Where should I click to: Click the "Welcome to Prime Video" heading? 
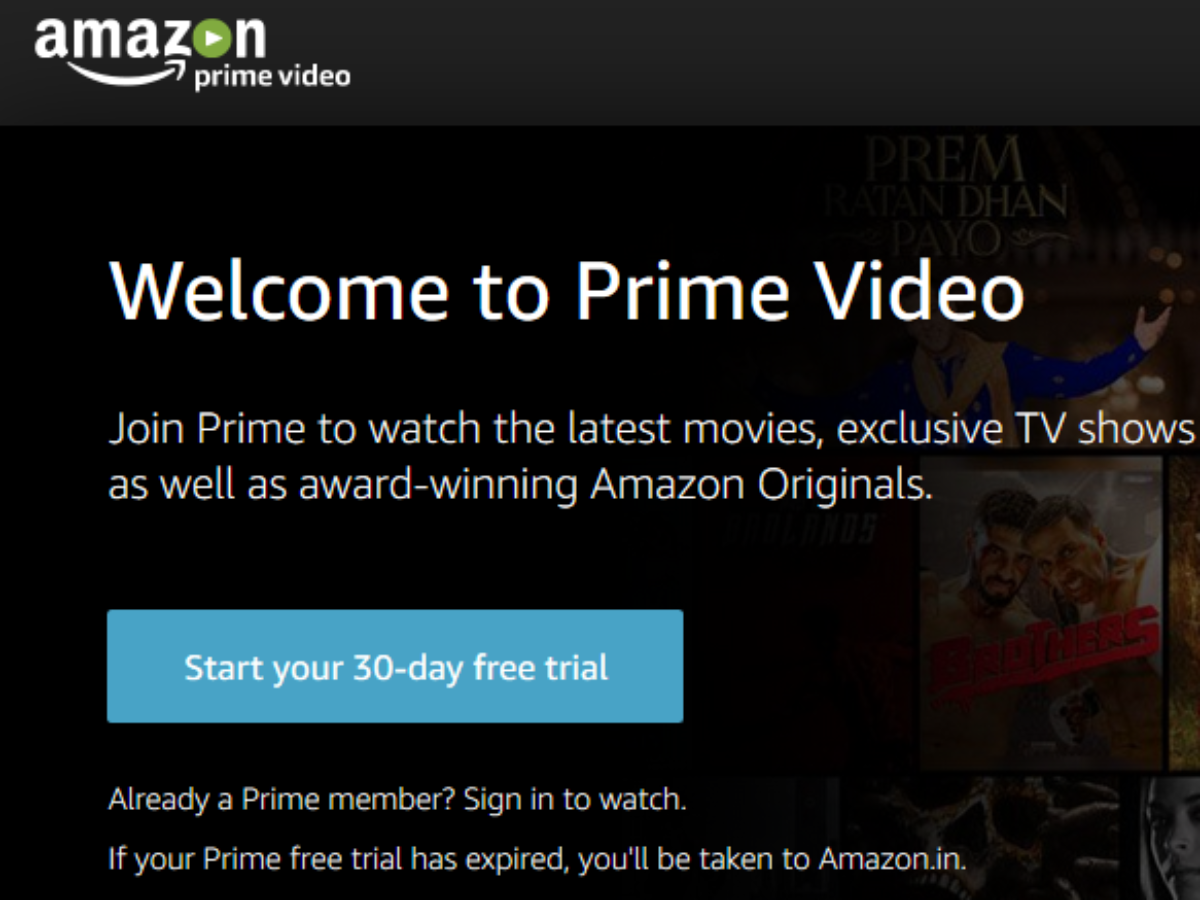pyautogui.click(x=566, y=290)
